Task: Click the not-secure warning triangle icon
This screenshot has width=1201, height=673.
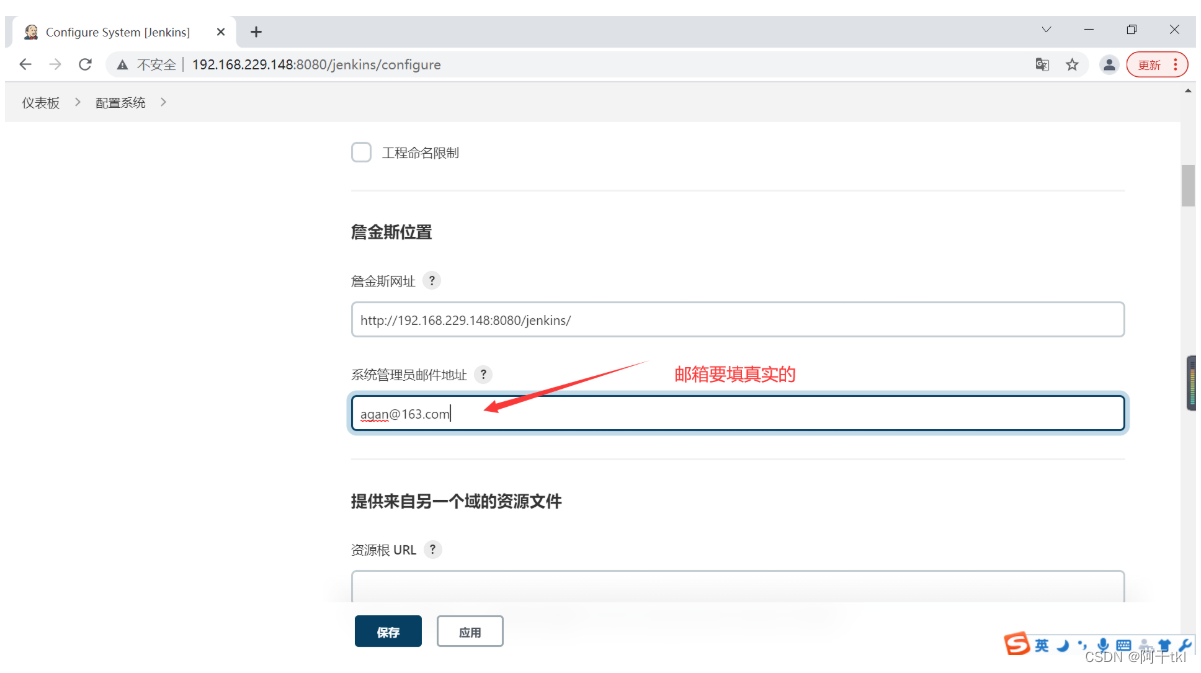Action: [x=123, y=65]
